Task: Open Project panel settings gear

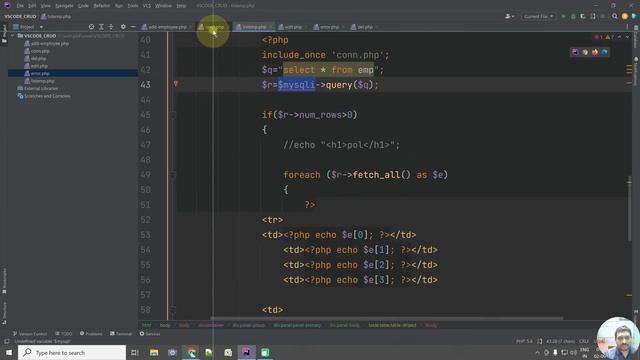Action: click(123, 27)
